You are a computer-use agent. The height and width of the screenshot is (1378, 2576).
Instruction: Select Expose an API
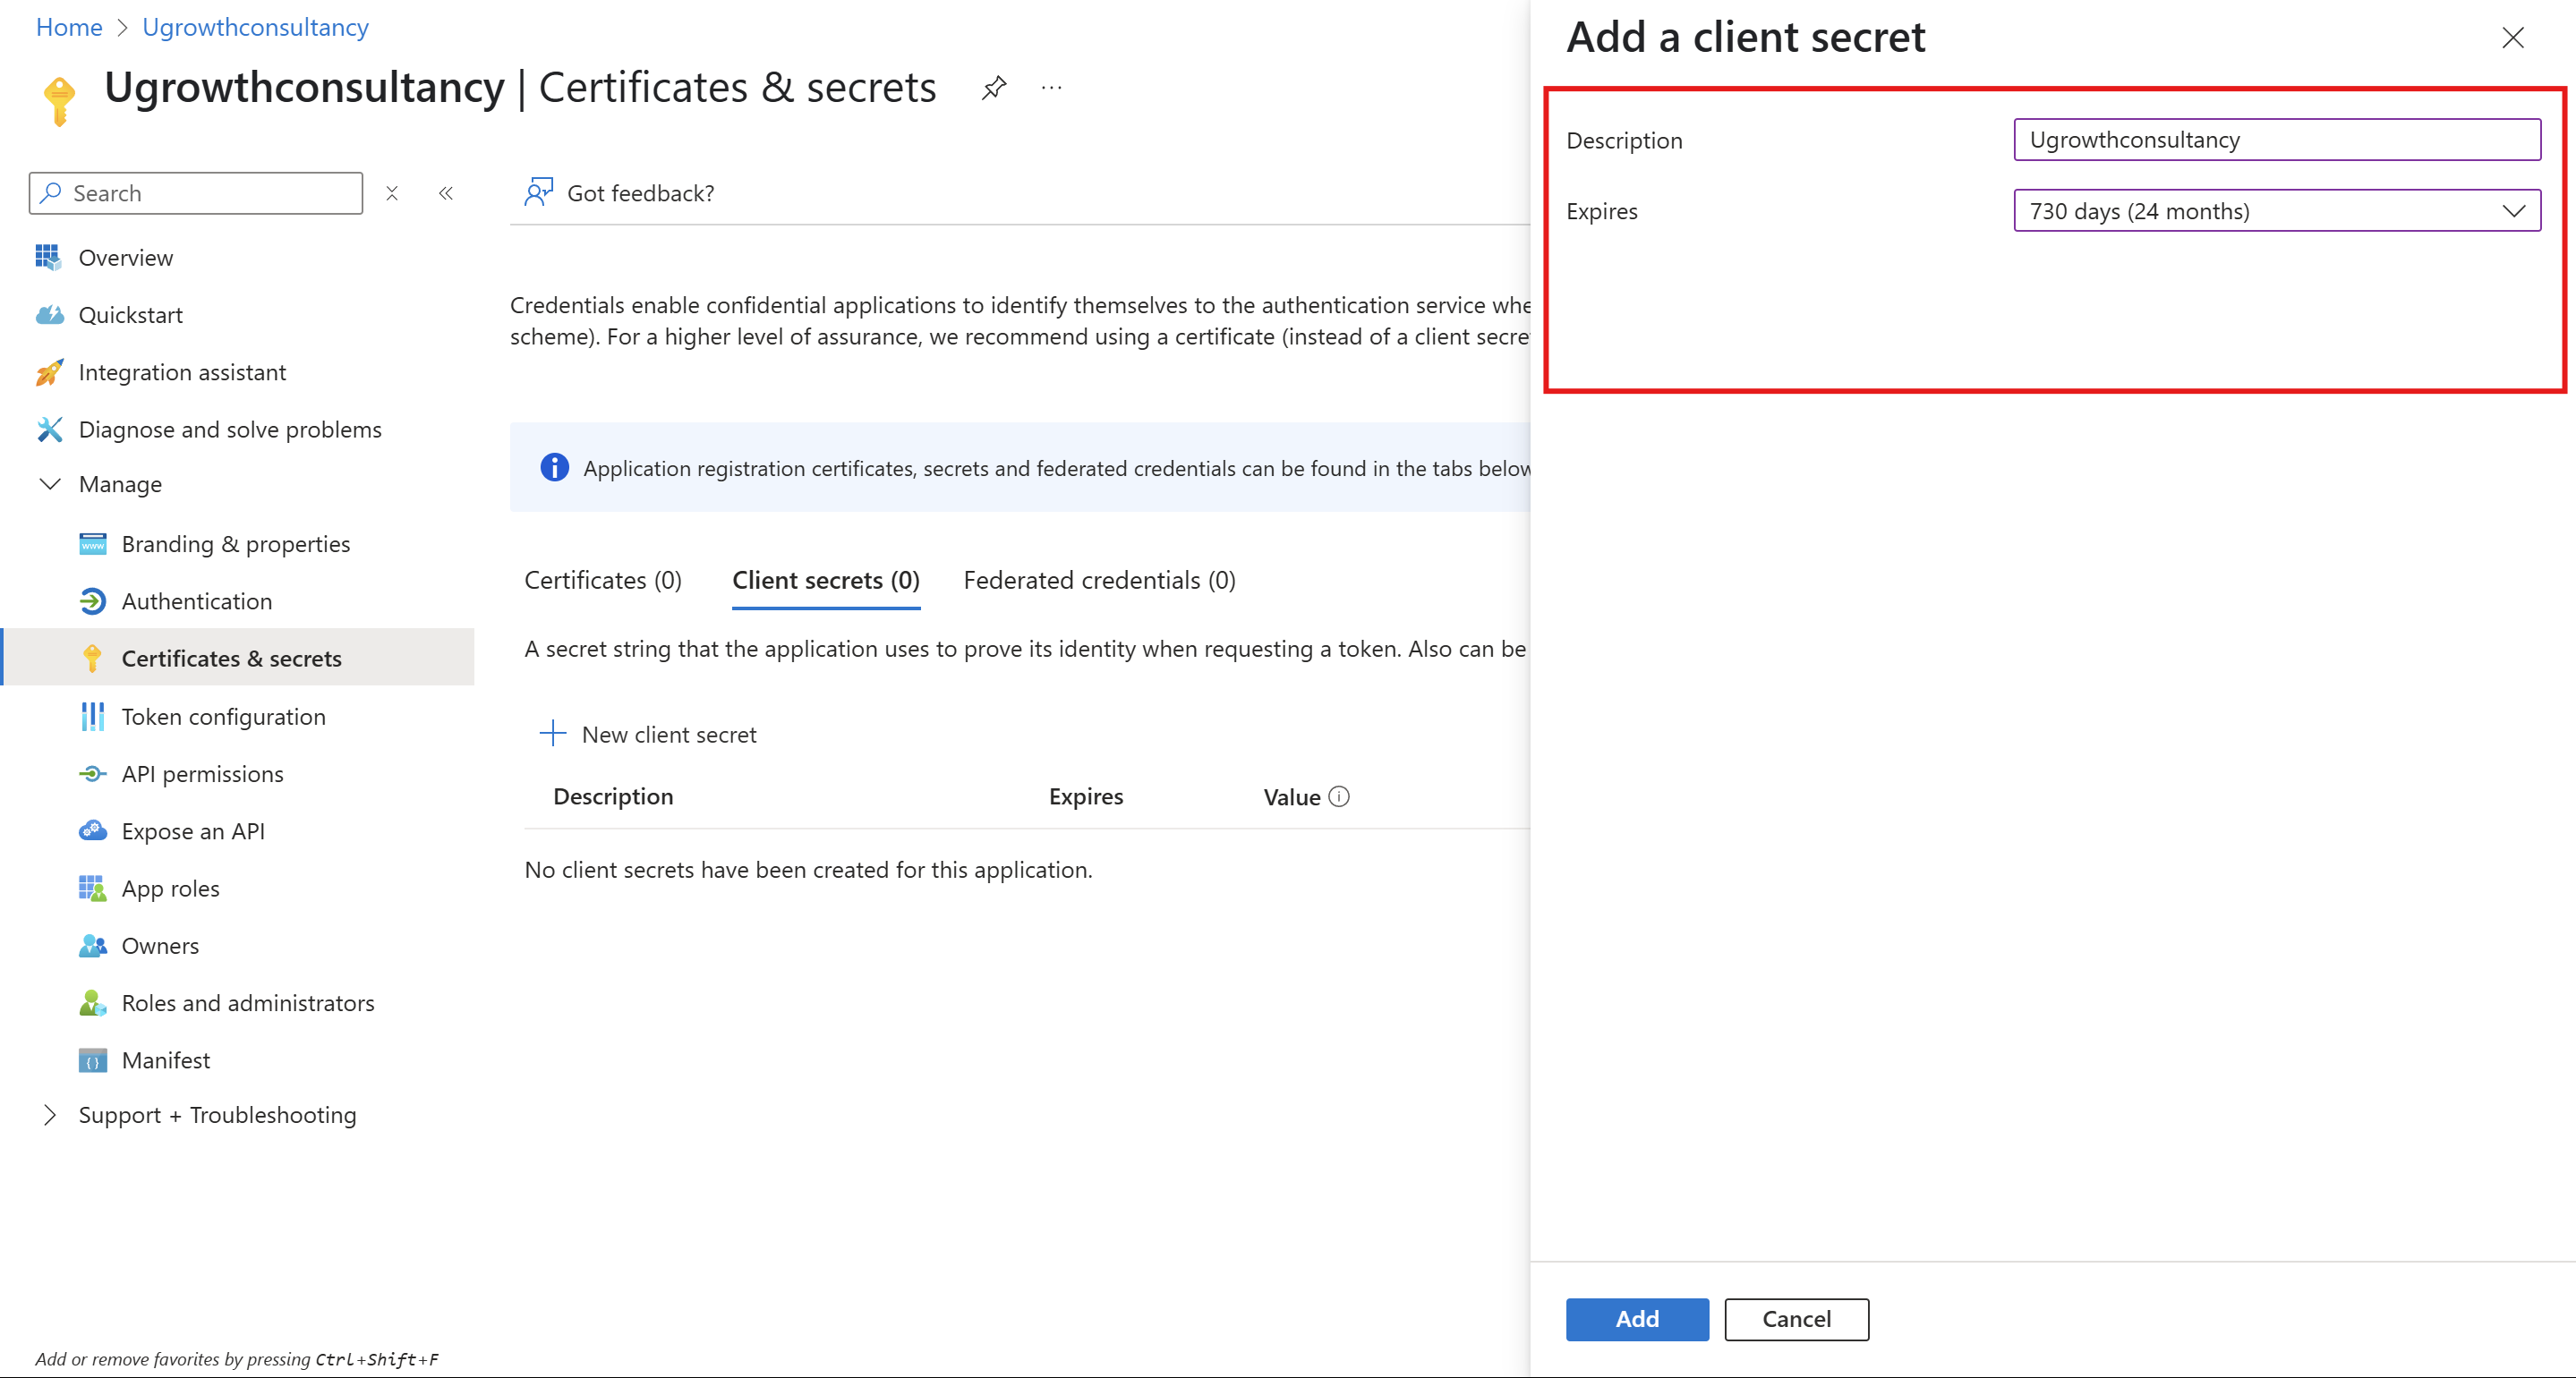coord(193,831)
